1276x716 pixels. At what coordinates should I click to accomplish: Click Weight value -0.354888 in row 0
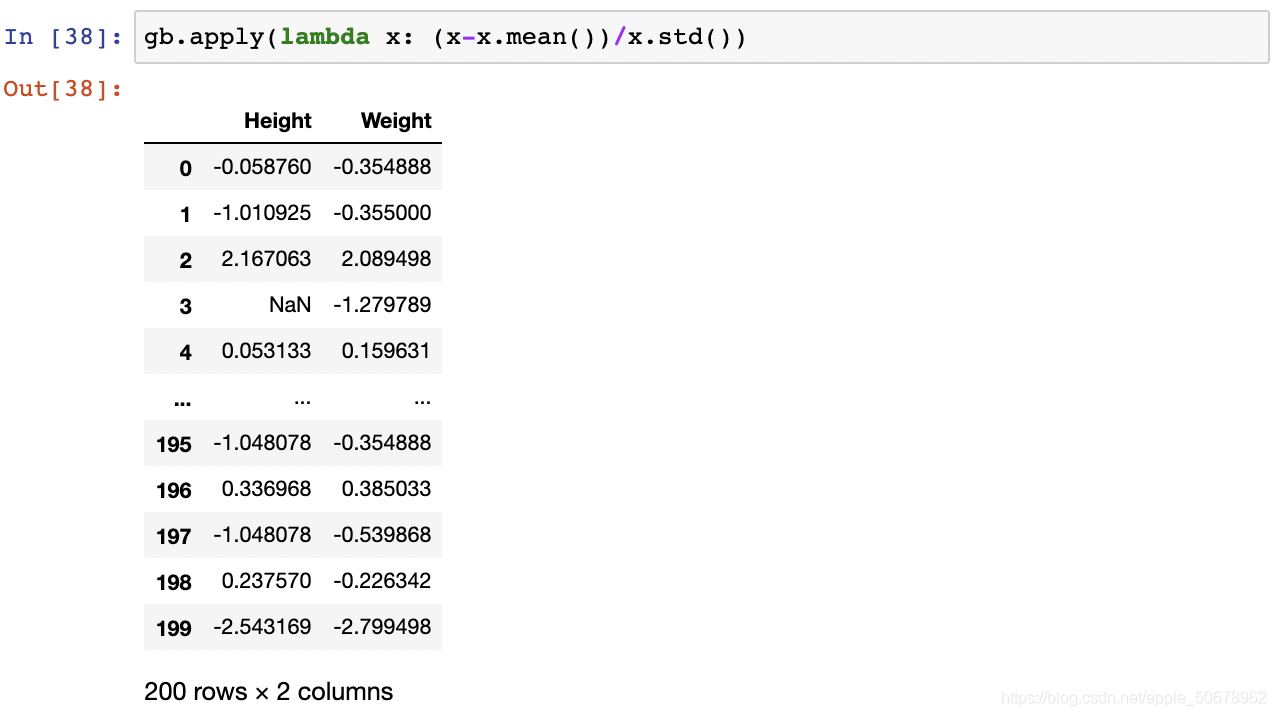pos(382,167)
